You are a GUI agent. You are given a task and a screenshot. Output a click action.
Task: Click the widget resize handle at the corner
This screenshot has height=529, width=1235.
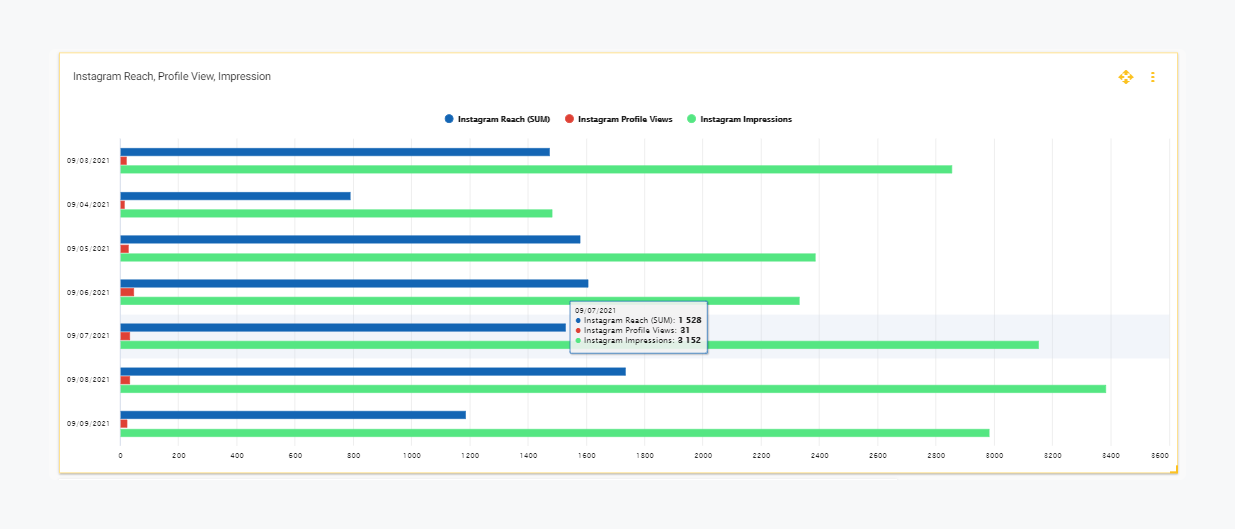1174,469
